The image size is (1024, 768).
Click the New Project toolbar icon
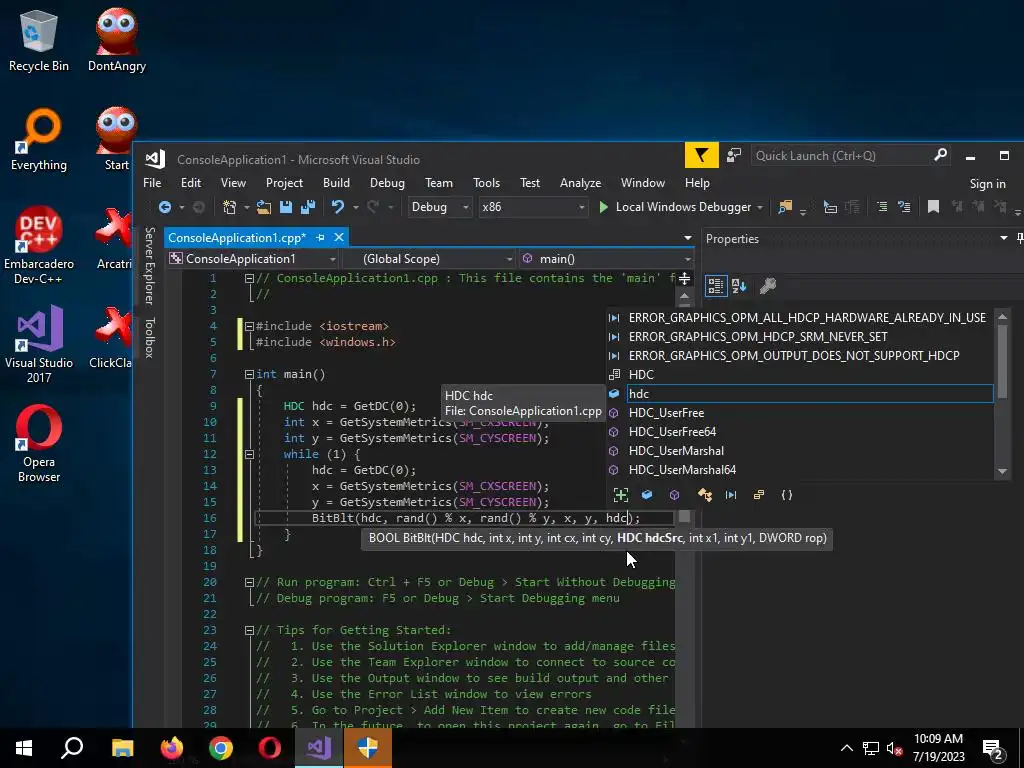click(229, 207)
